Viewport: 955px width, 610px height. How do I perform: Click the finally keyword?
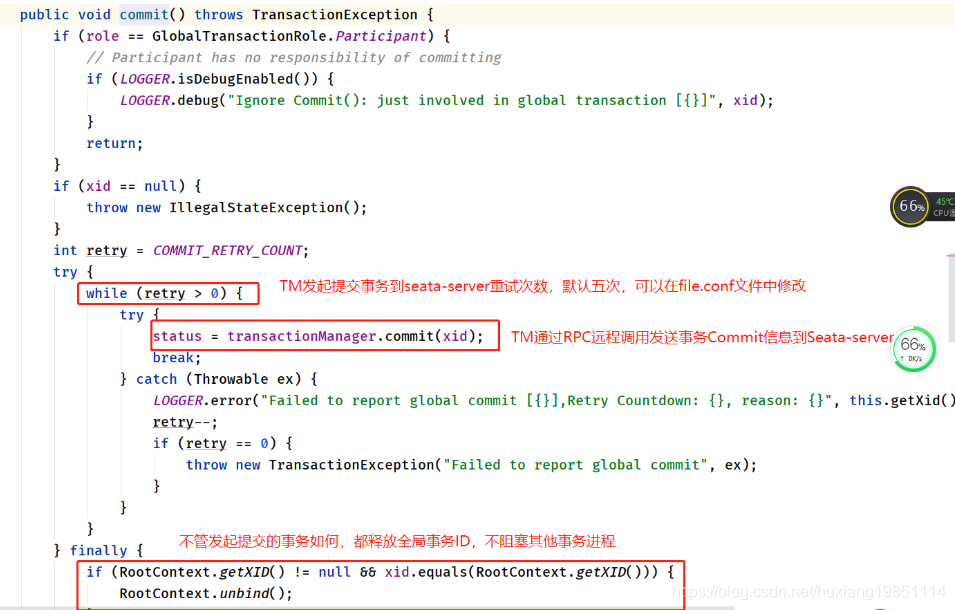coord(98,550)
